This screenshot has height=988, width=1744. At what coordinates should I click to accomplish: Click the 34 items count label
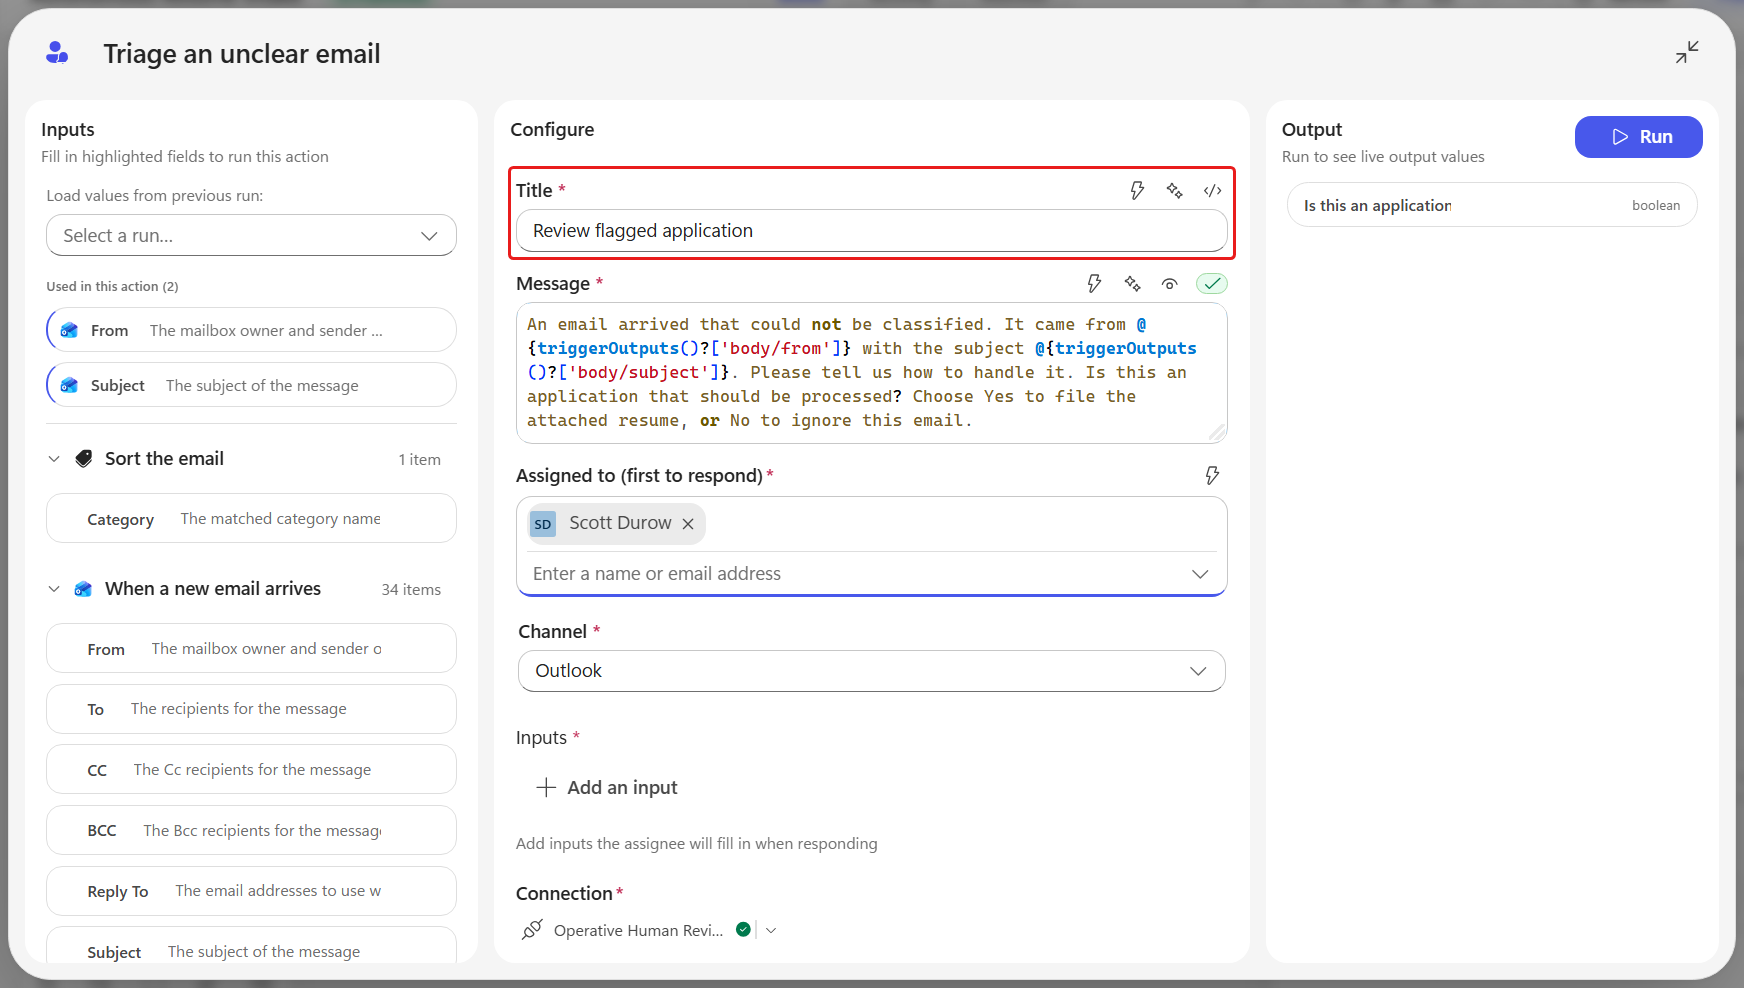coord(411,590)
